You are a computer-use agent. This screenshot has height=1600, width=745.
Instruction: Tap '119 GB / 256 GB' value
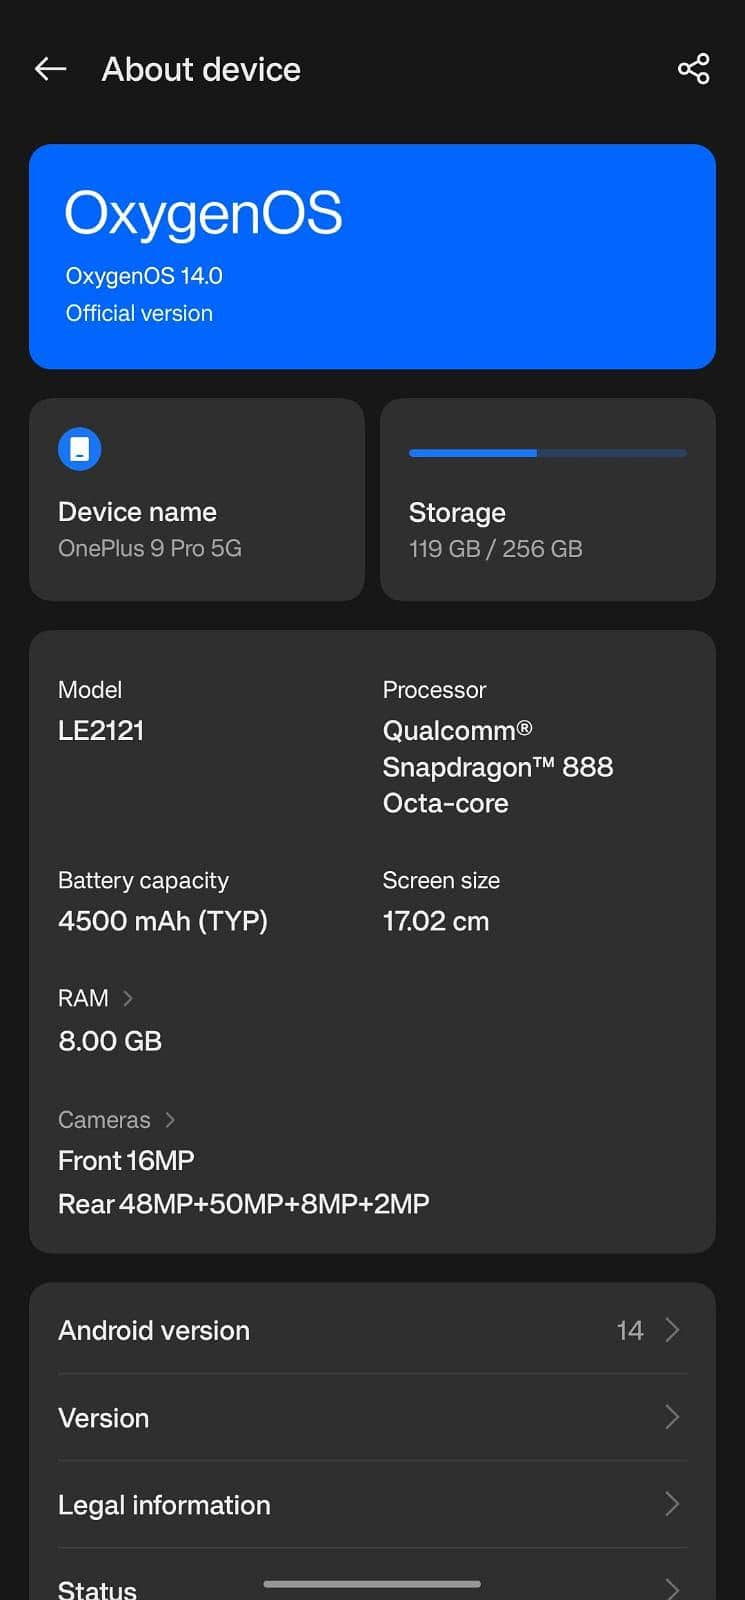tap(495, 549)
